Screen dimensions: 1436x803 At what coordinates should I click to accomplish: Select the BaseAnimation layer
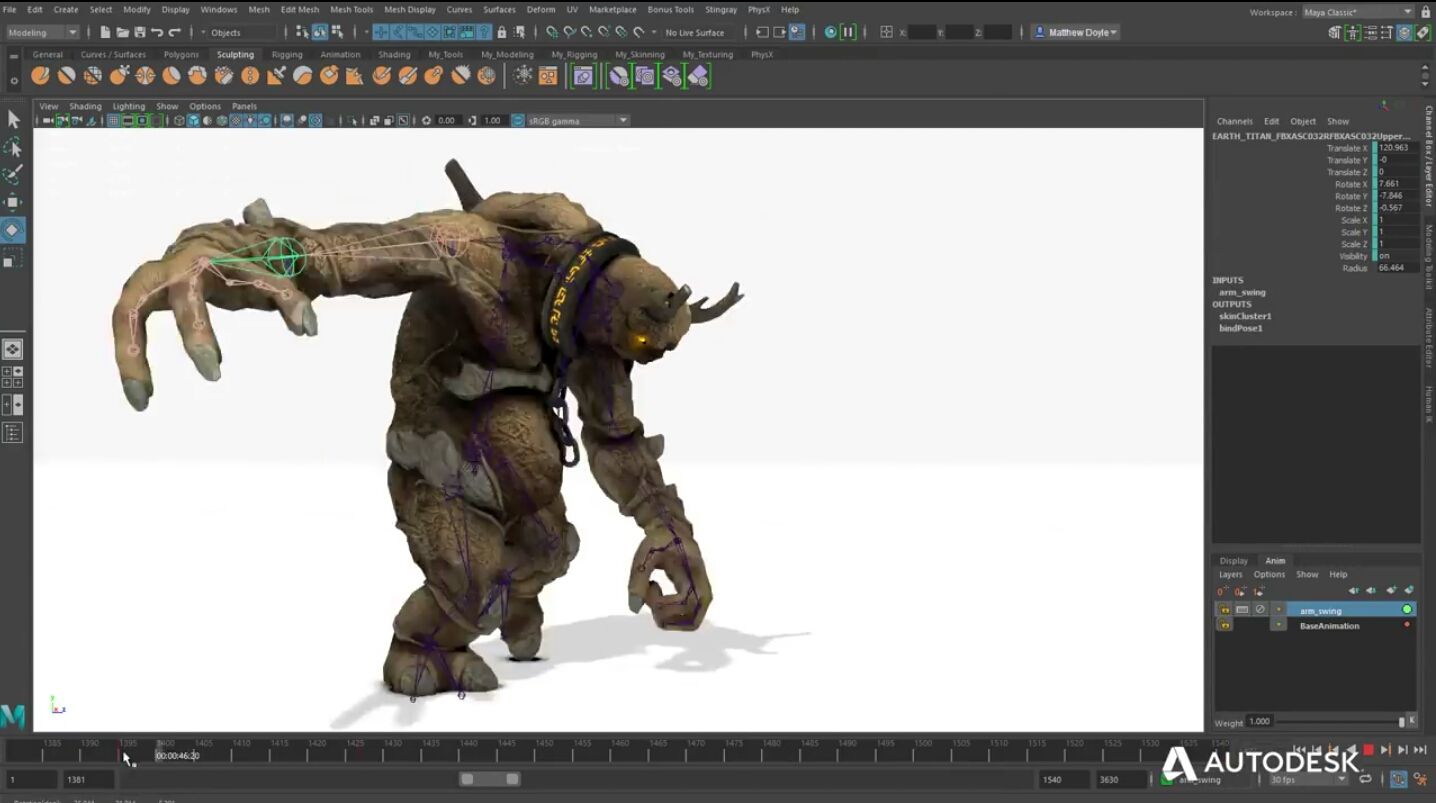[x=1329, y=626]
